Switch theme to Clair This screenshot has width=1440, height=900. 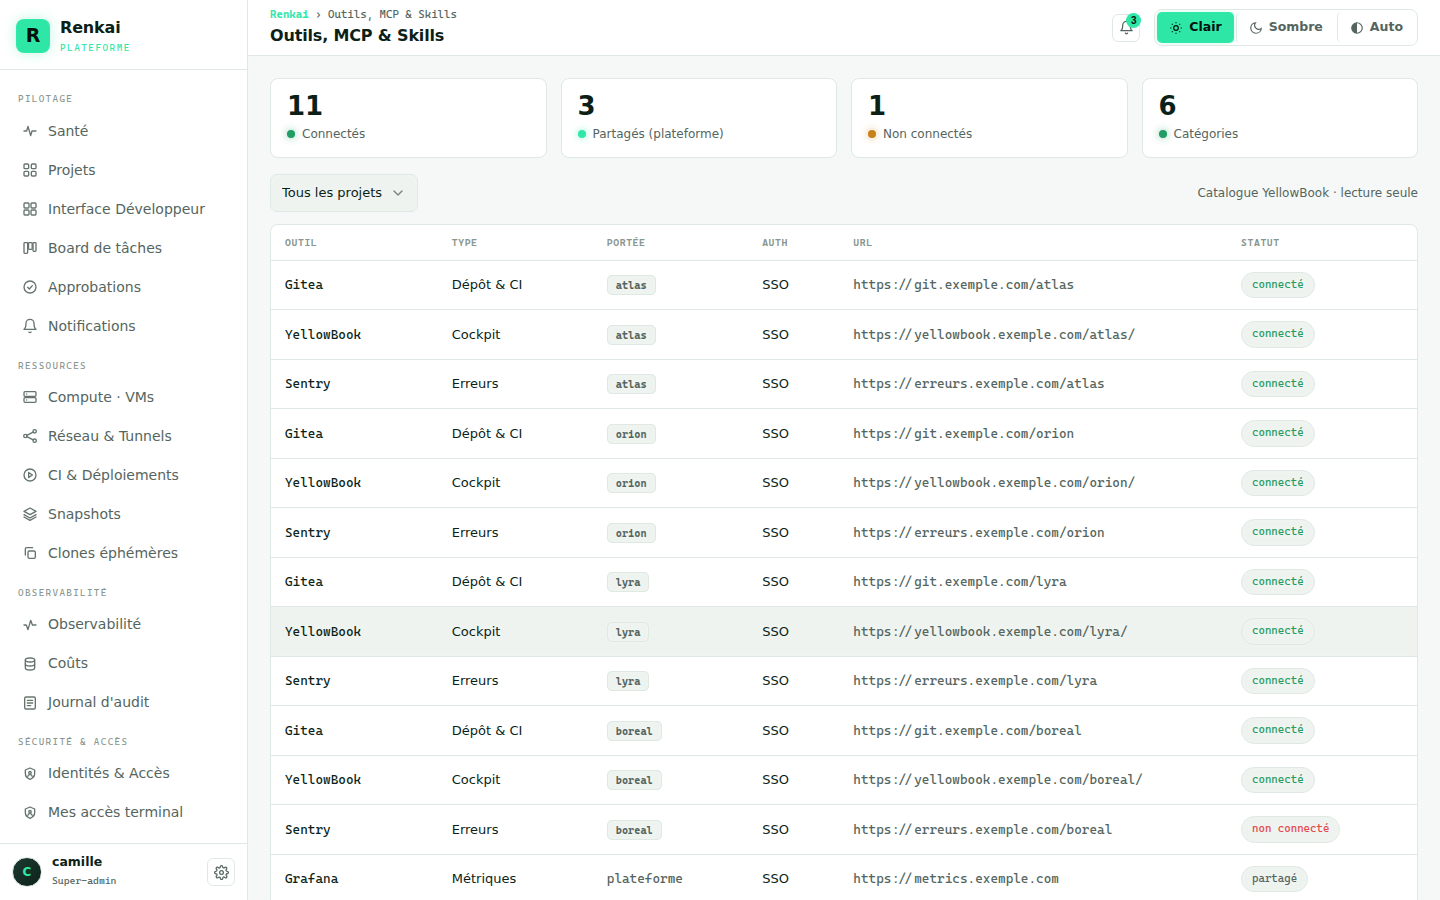pos(1196,27)
